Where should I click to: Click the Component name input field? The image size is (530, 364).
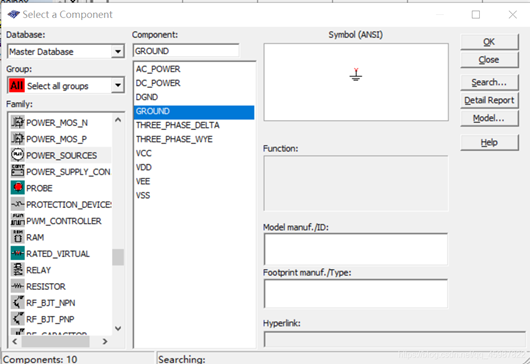click(186, 51)
